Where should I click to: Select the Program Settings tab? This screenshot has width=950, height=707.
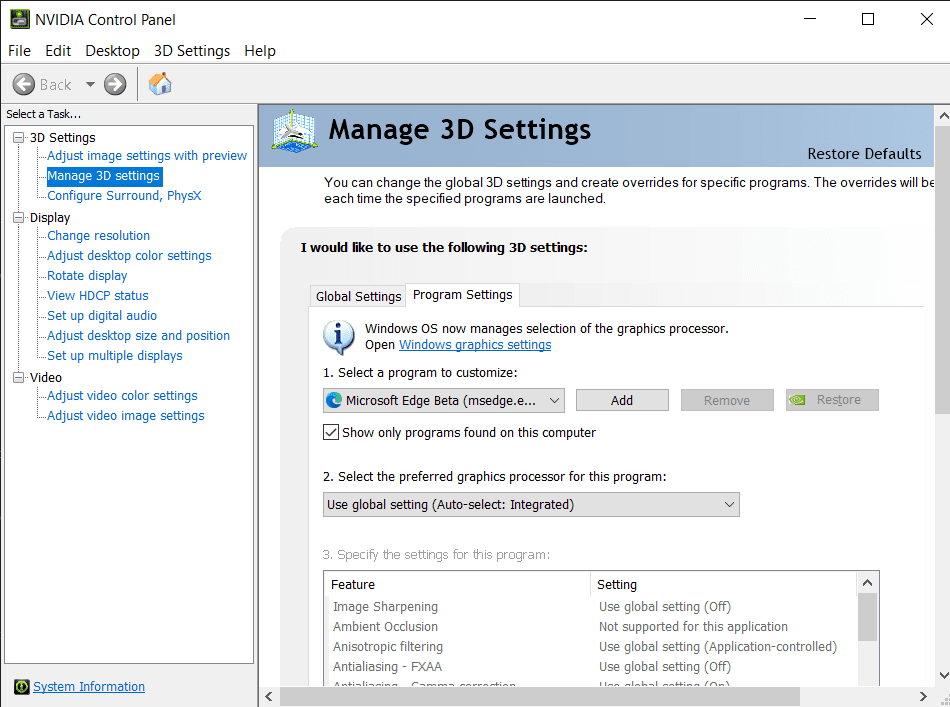point(462,294)
